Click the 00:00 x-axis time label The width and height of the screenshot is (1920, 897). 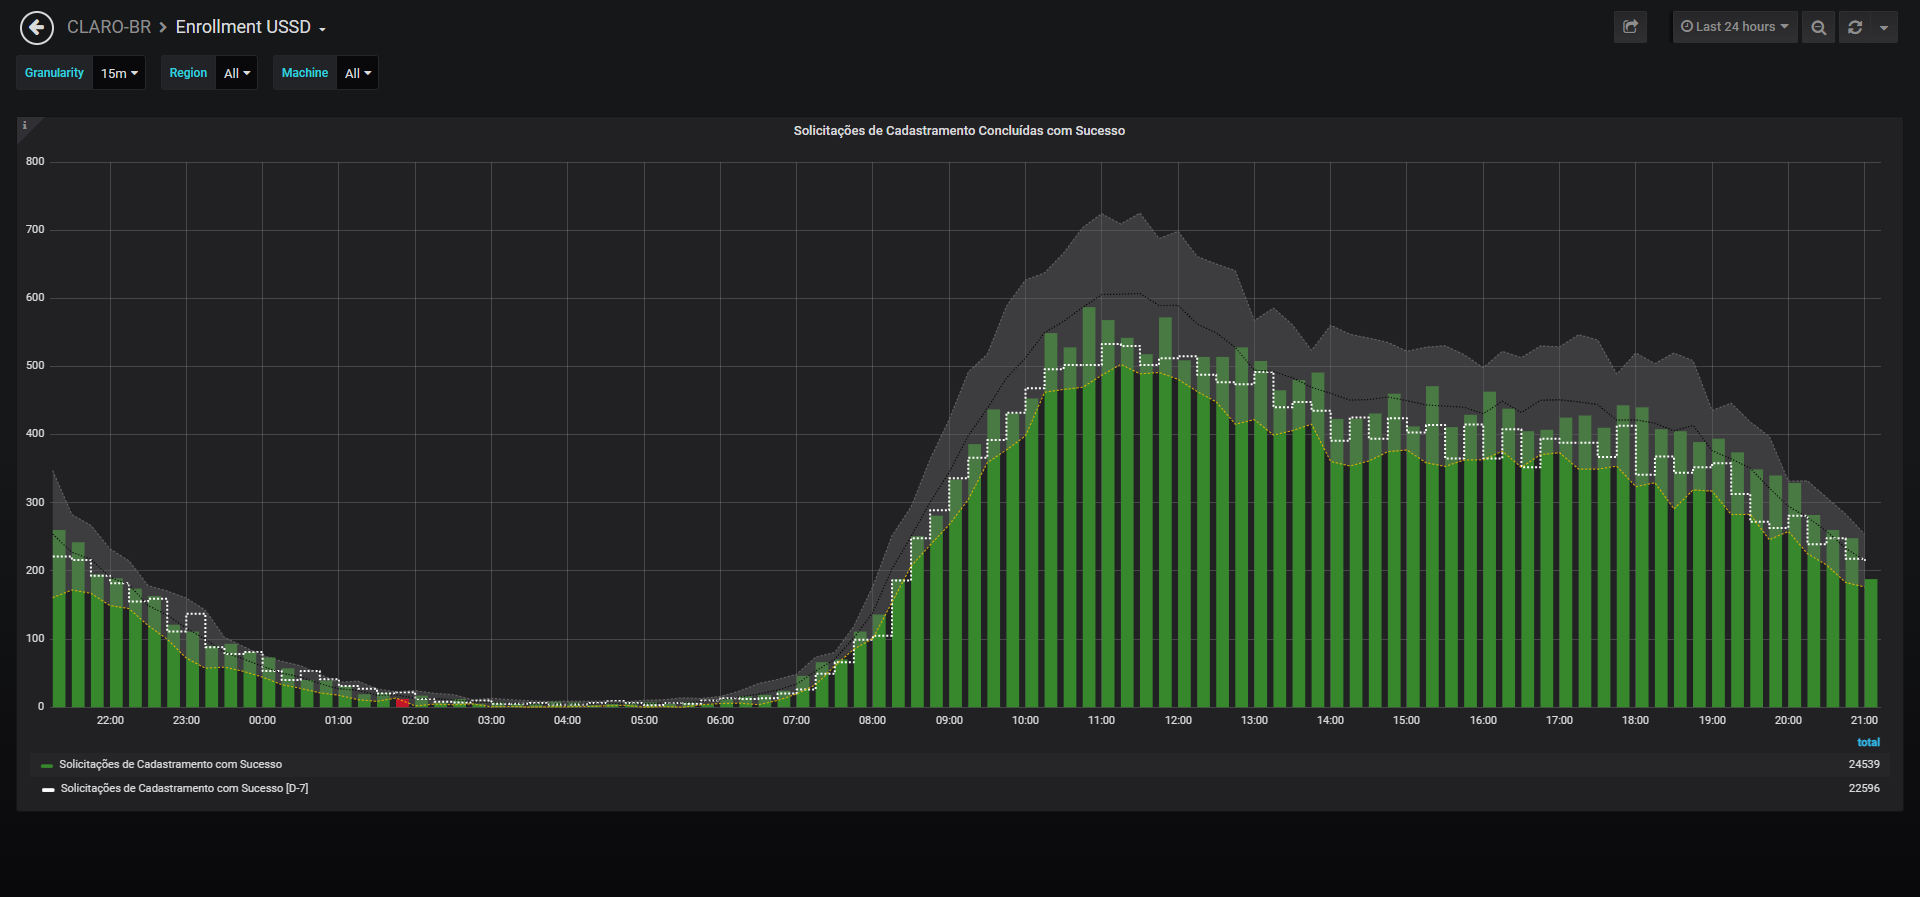point(262,721)
